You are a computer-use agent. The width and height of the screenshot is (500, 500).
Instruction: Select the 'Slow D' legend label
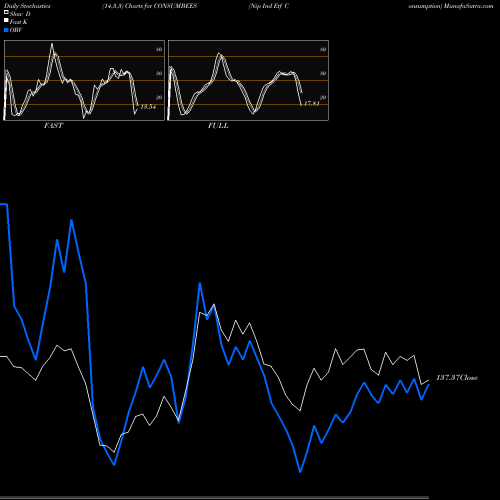tap(20, 14)
